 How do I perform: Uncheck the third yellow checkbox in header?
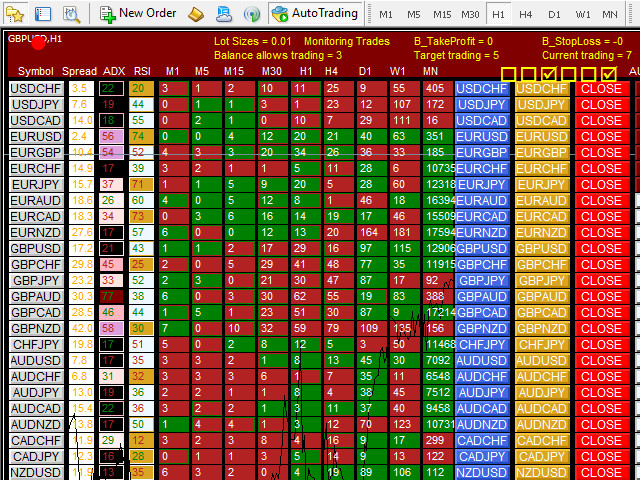[549, 74]
